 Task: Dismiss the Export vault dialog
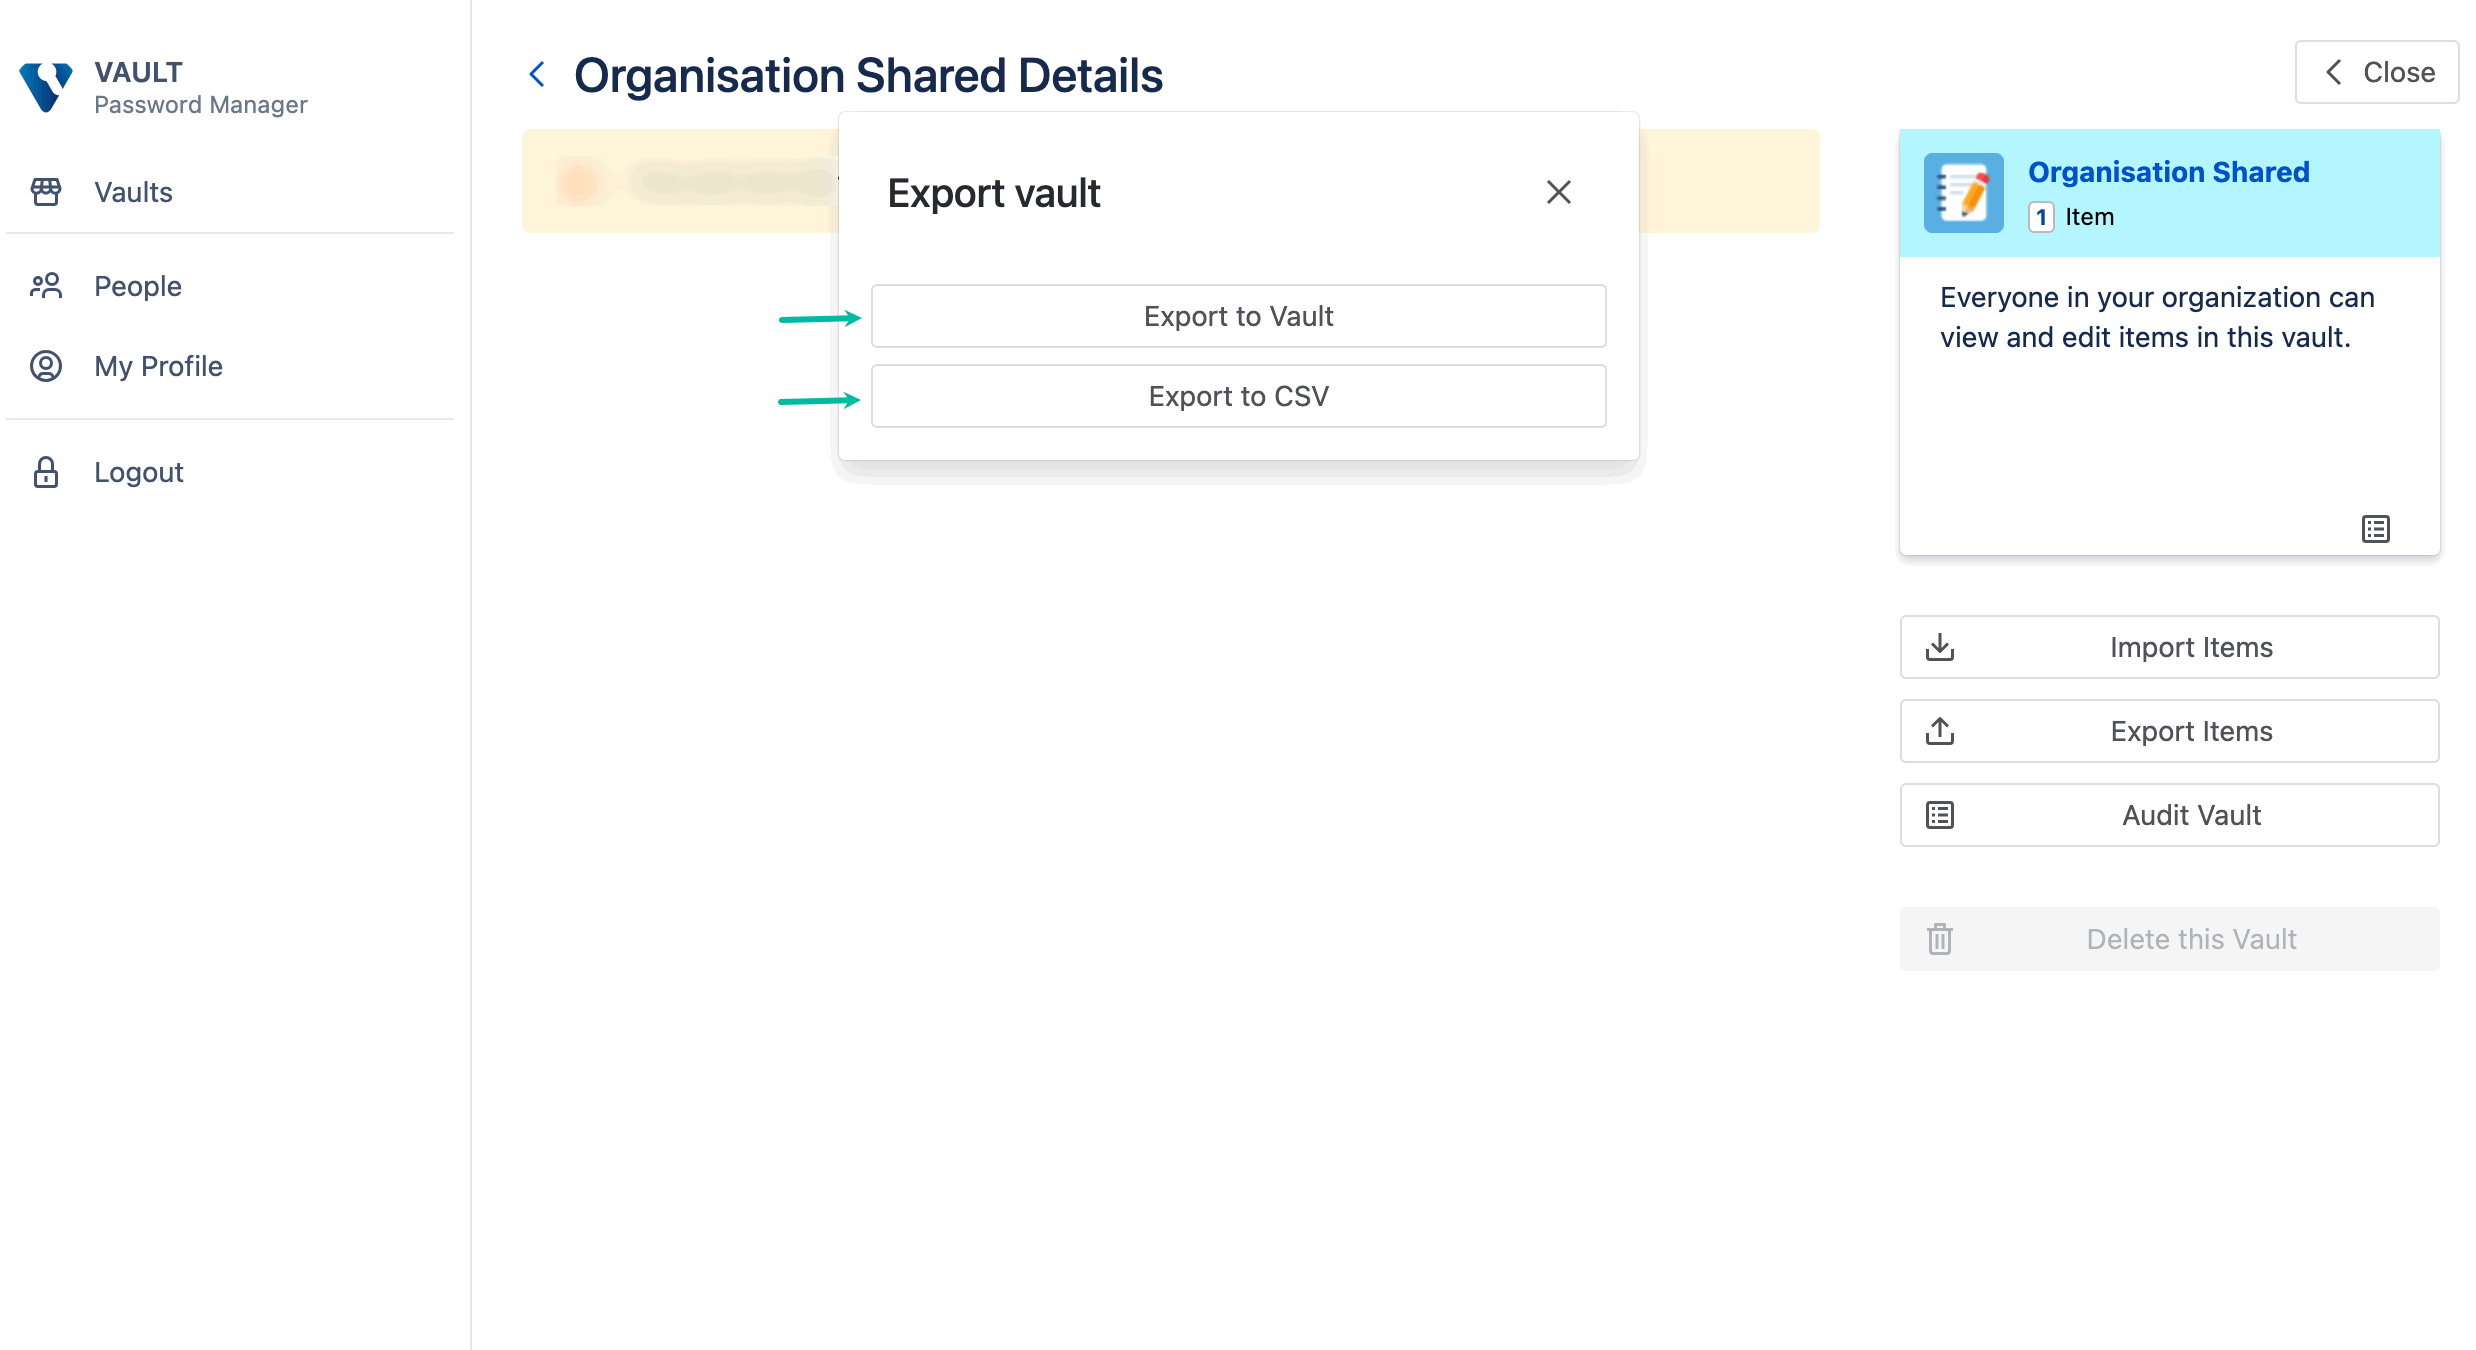pyautogui.click(x=1558, y=192)
